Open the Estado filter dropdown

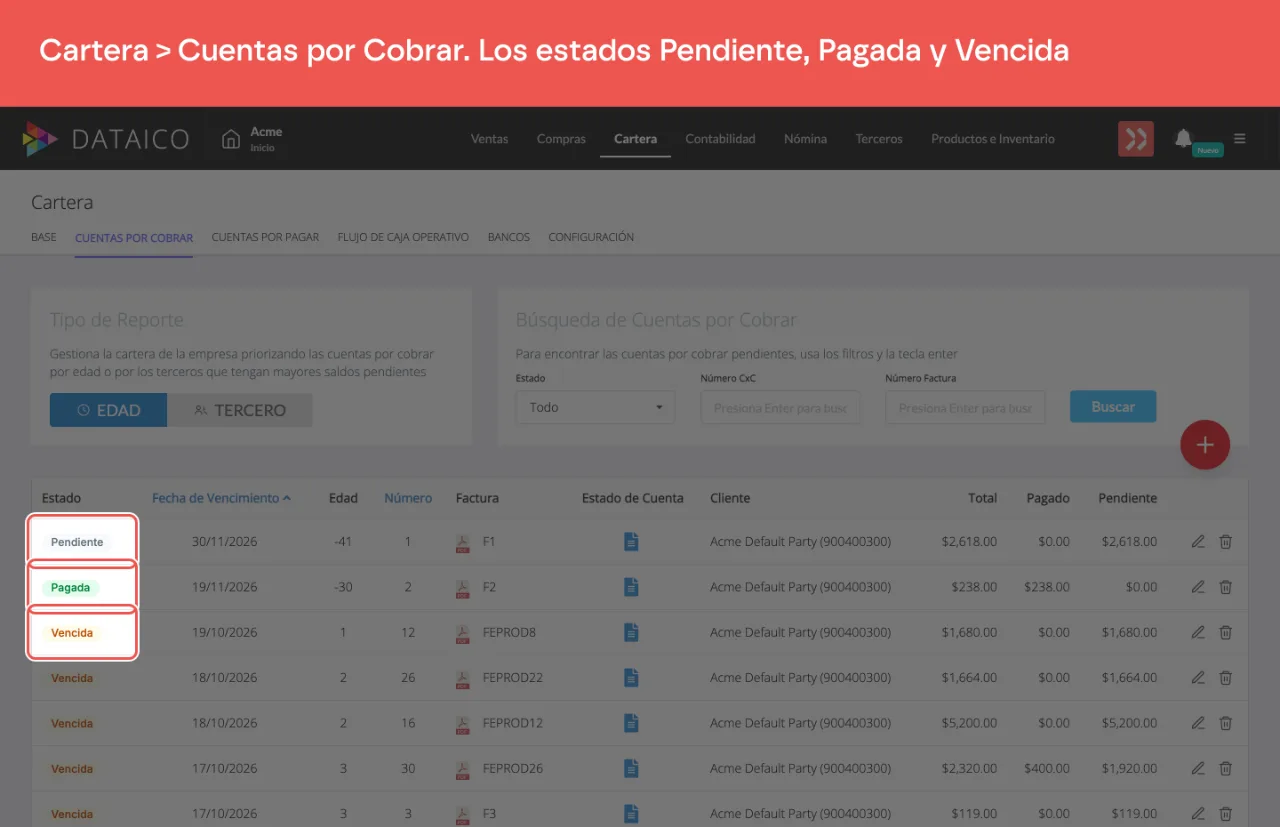click(x=596, y=407)
